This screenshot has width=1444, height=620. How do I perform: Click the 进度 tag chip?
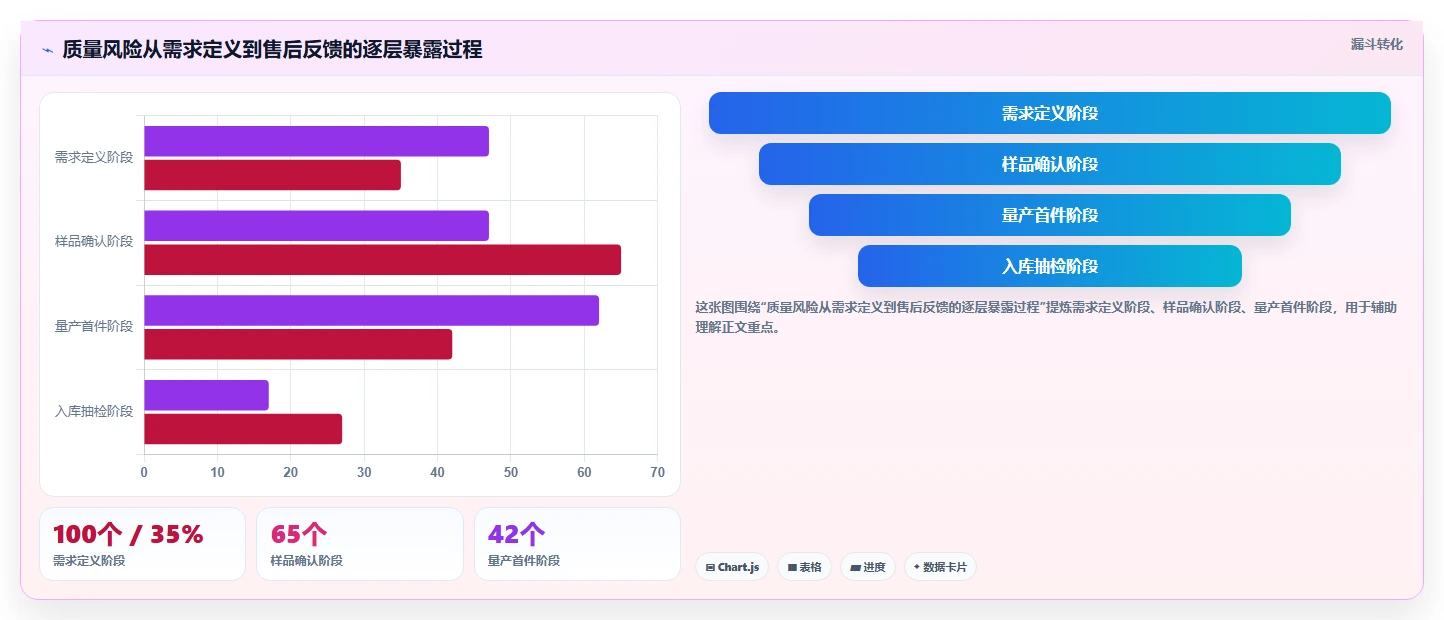click(867, 567)
